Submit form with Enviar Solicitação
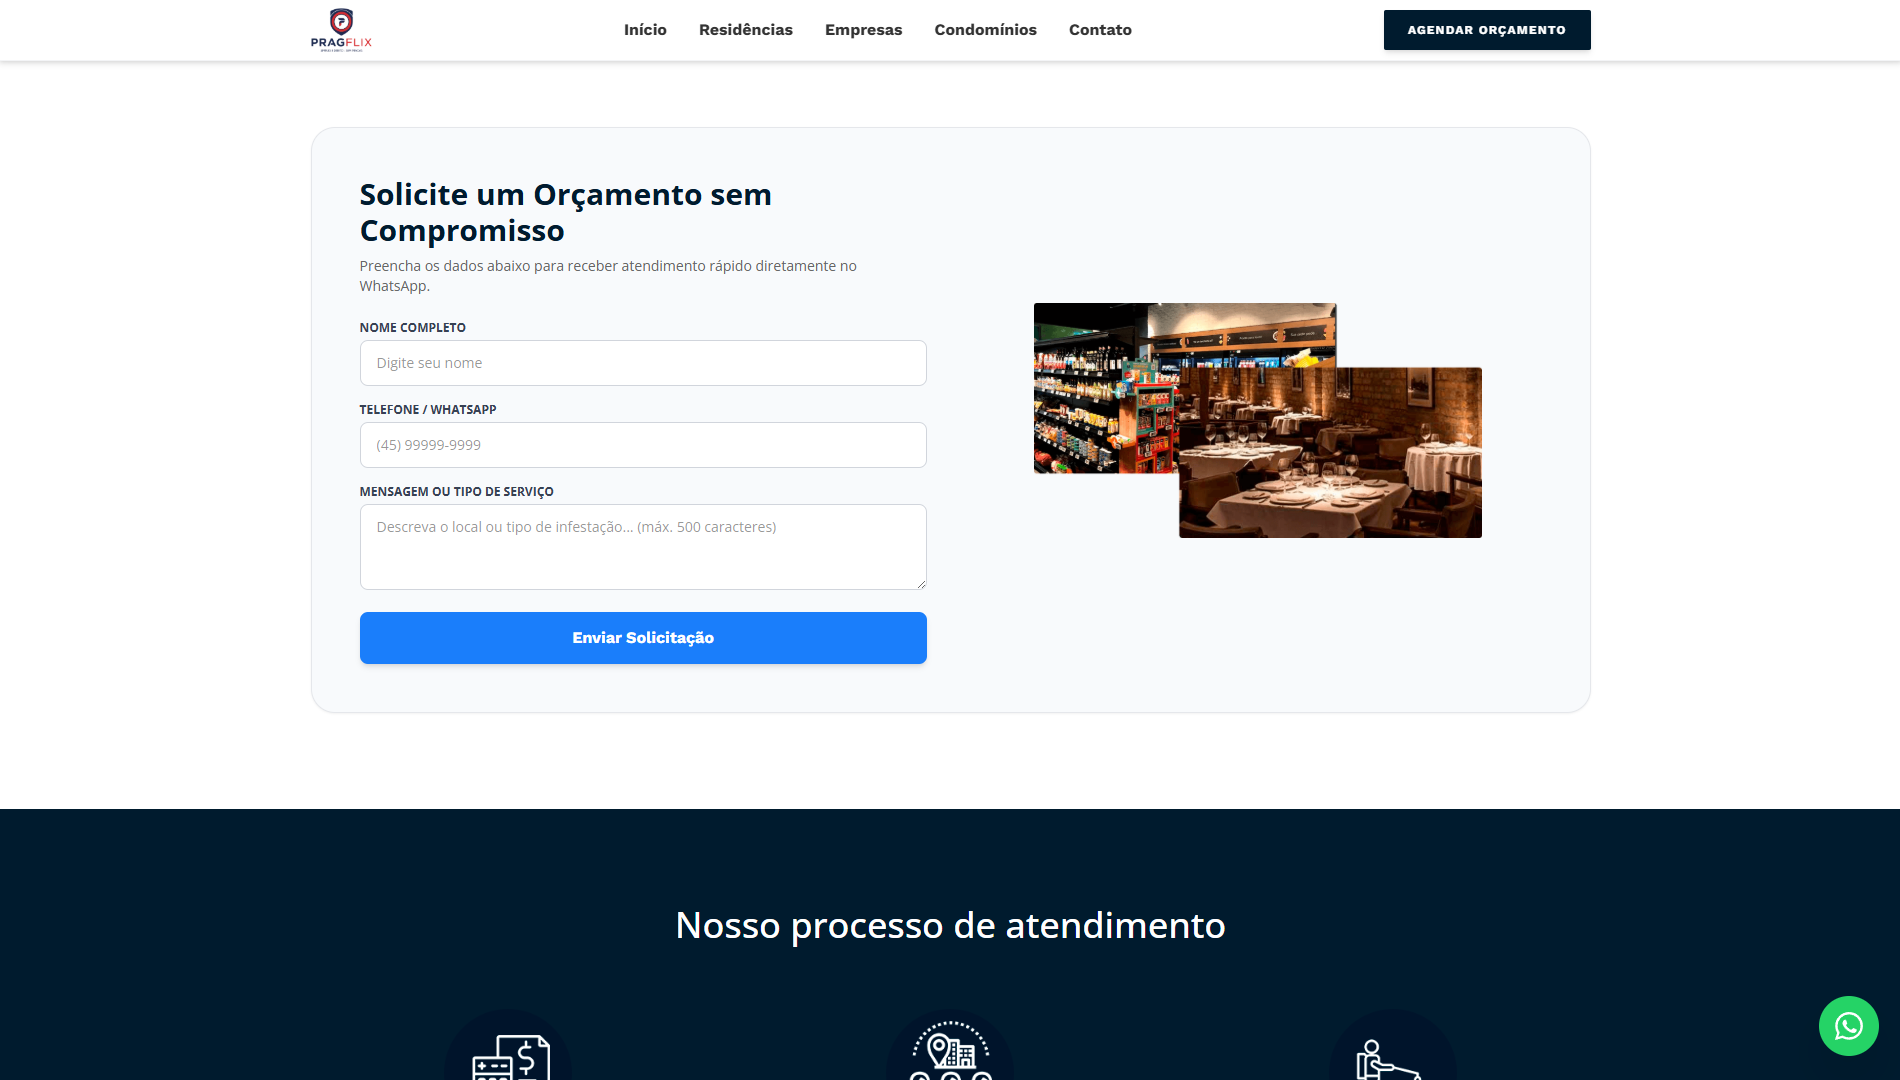 click(643, 638)
